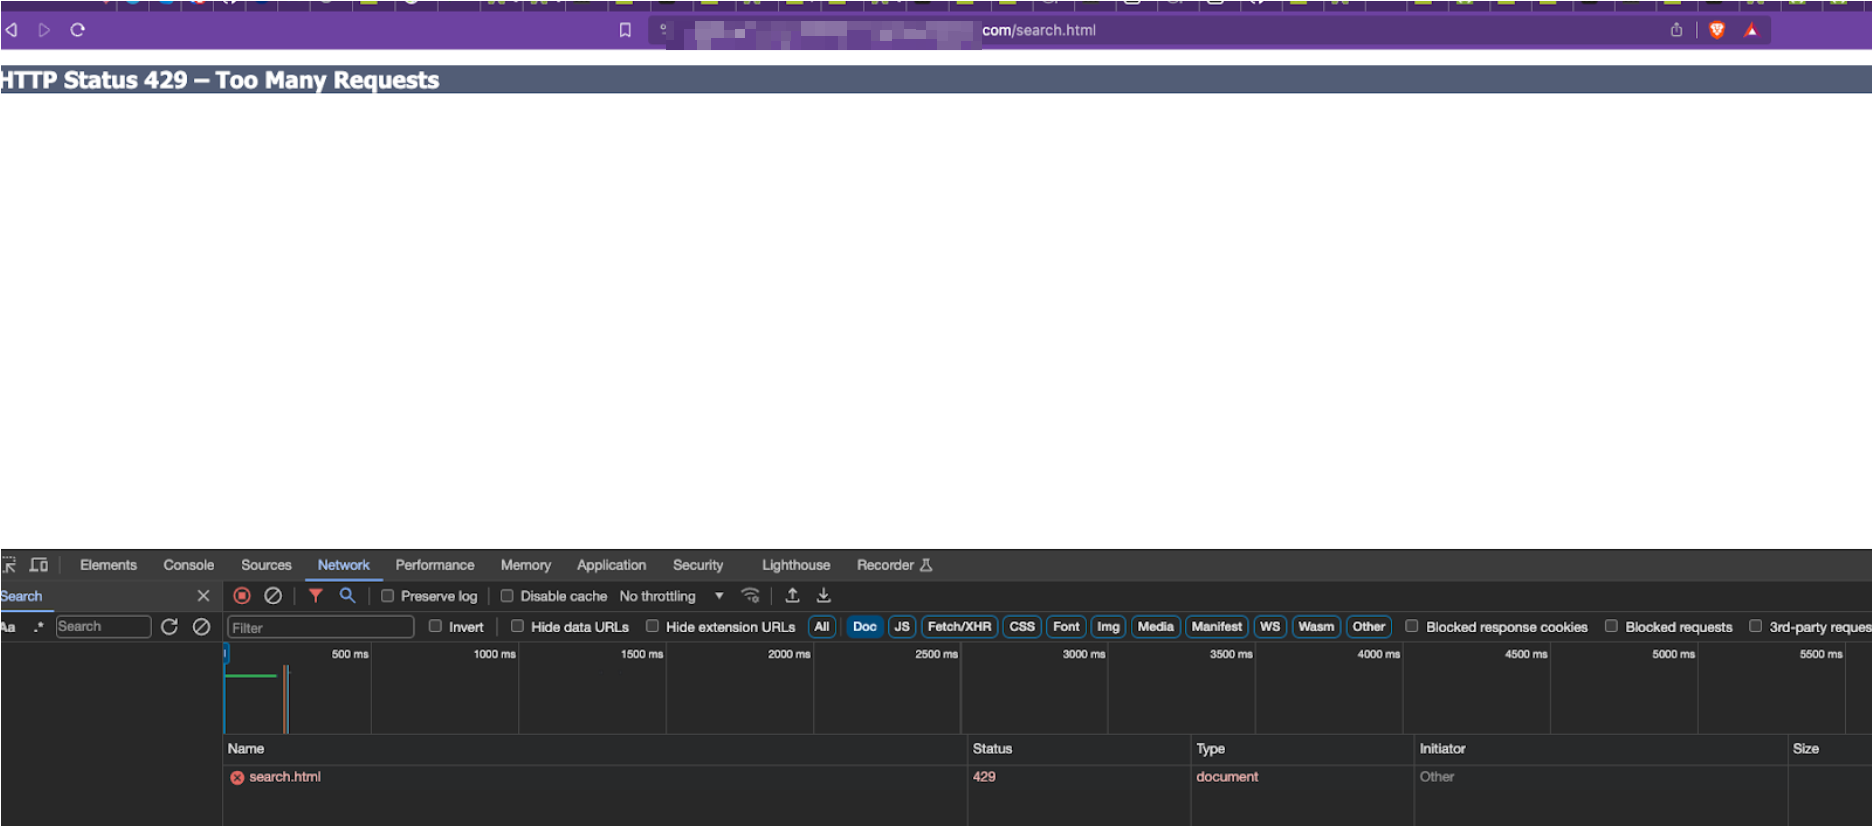Open network conditions wifi icon
Screen dimensions: 1872x827
pos(750,596)
